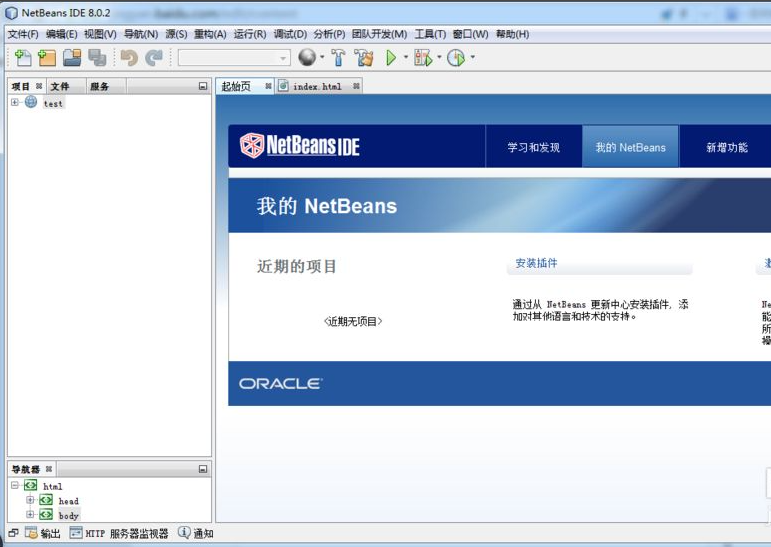
Task: Open Debug Project dropdown arrow
Action: 439,57
